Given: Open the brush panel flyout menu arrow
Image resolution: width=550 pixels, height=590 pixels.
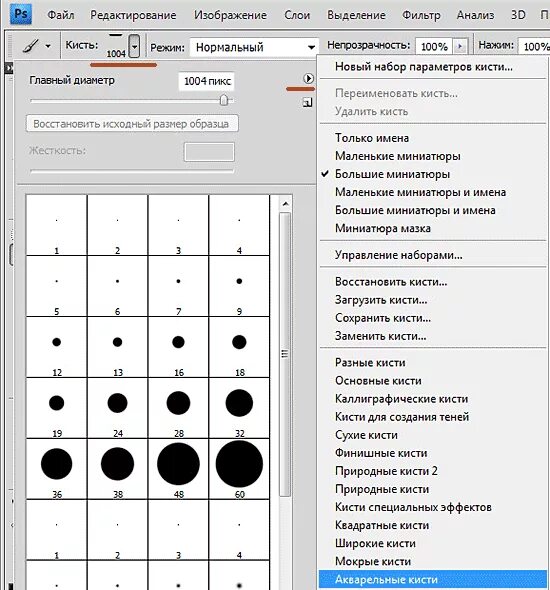Looking at the screenshot, I should (308, 78).
